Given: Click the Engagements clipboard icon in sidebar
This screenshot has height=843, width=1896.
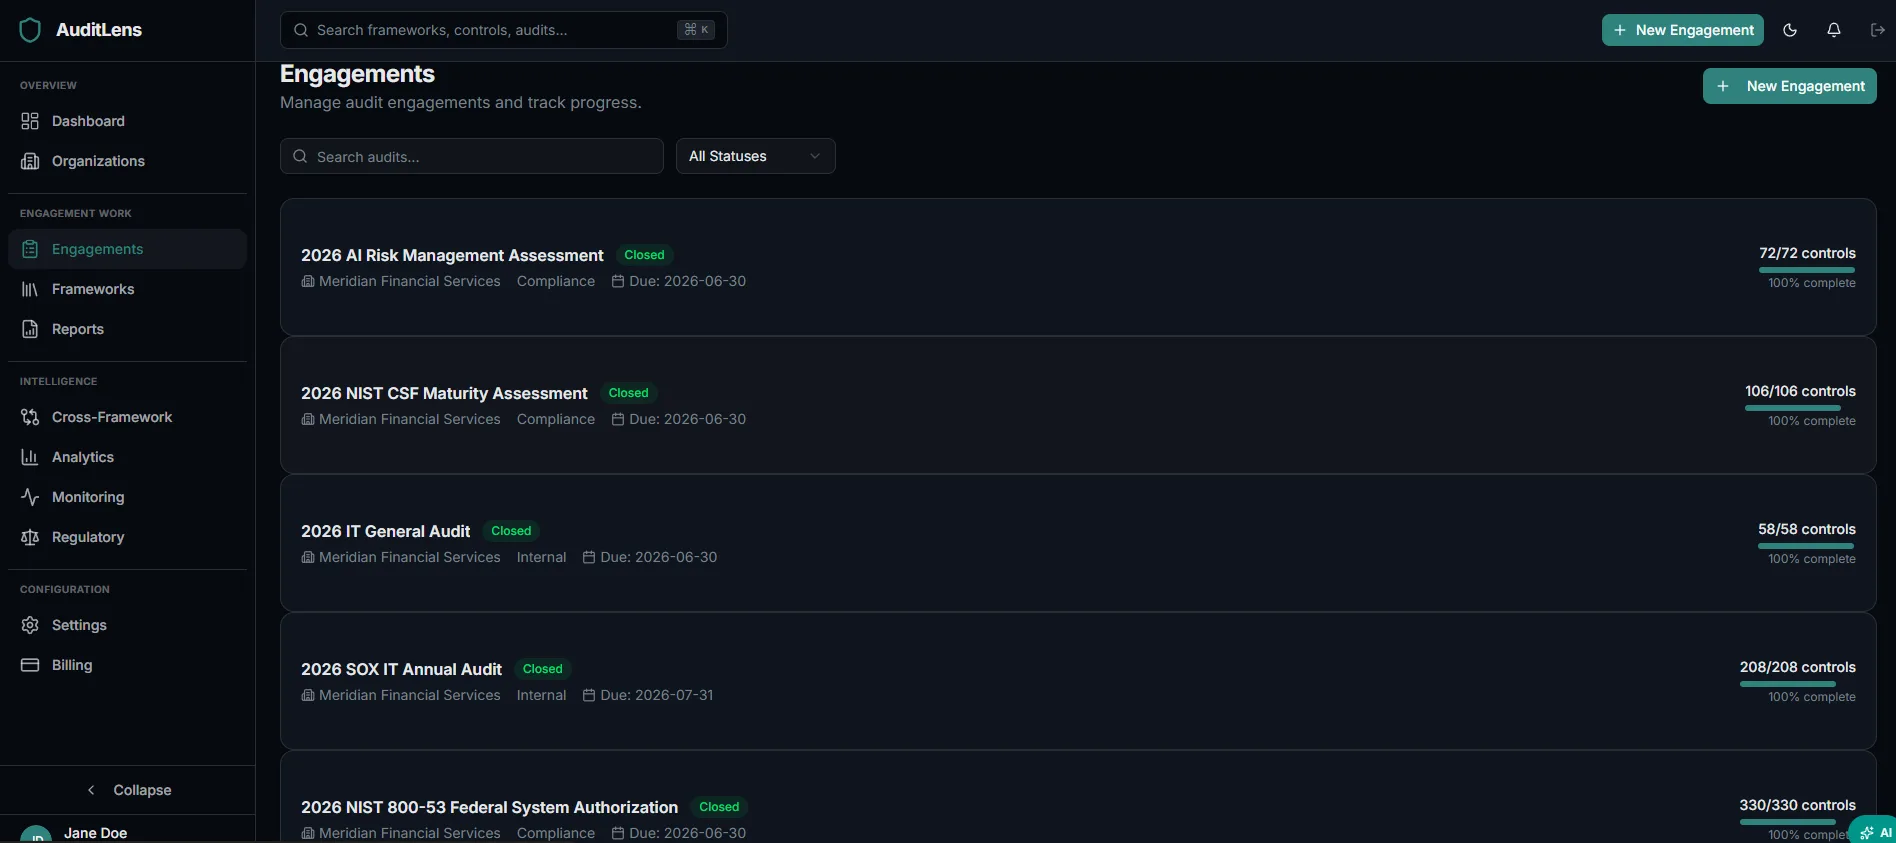Looking at the screenshot, I should coord(30,249).
